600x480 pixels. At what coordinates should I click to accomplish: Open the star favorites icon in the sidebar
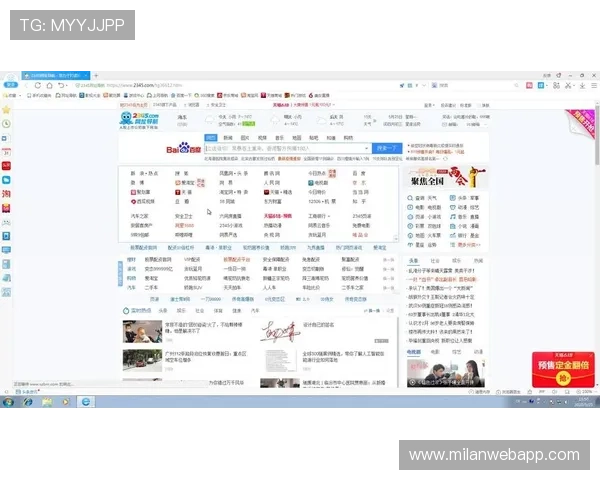click(6, 110)
